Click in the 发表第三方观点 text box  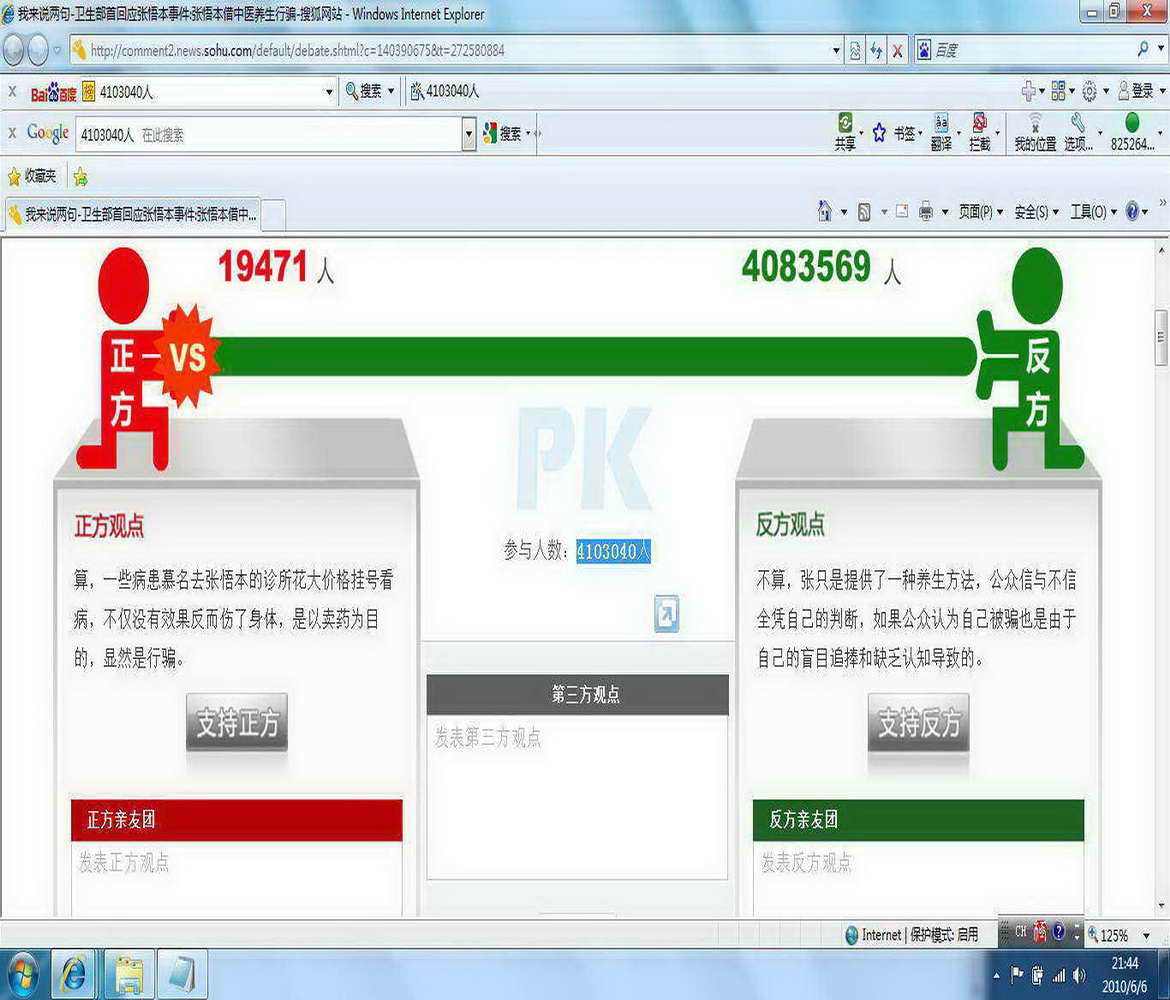point(577,795)
